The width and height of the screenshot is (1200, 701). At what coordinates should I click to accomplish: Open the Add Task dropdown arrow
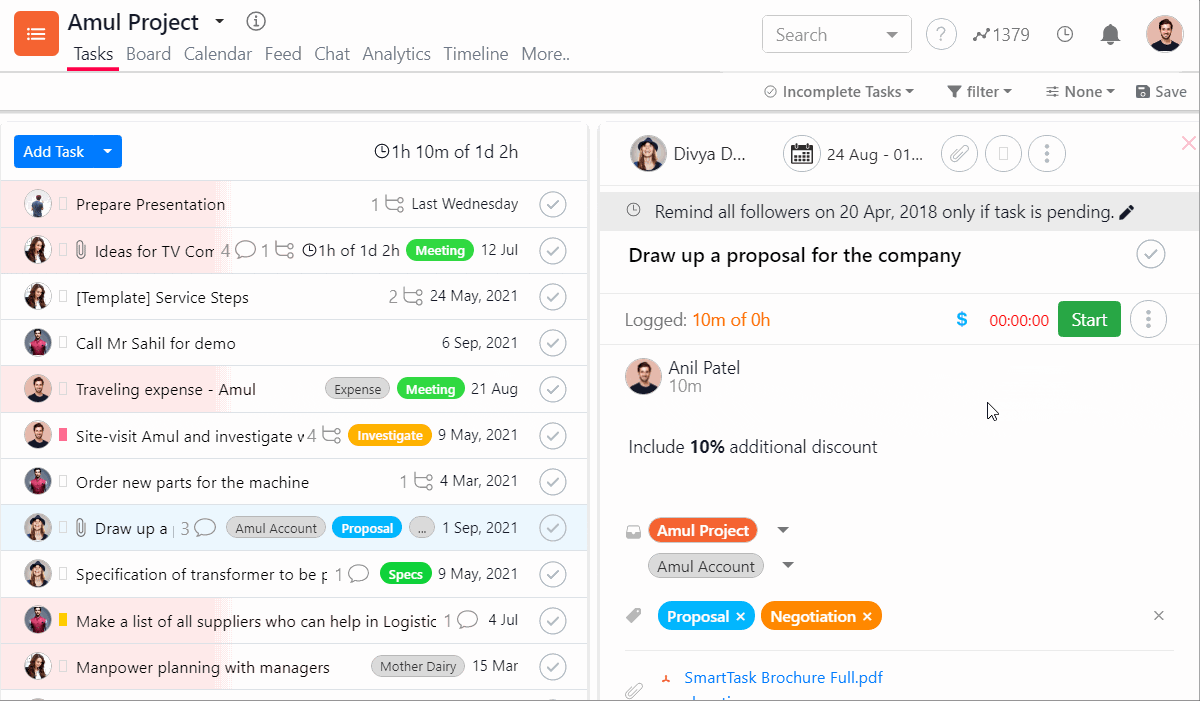pos(108,152)
